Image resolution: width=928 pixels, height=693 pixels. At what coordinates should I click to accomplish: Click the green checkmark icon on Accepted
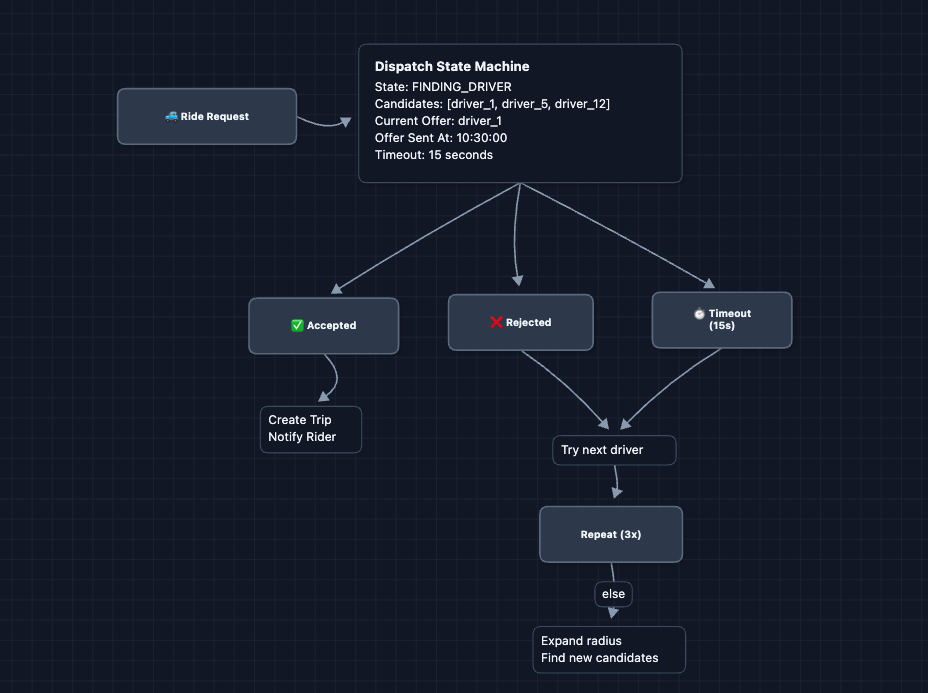[297, 326]
